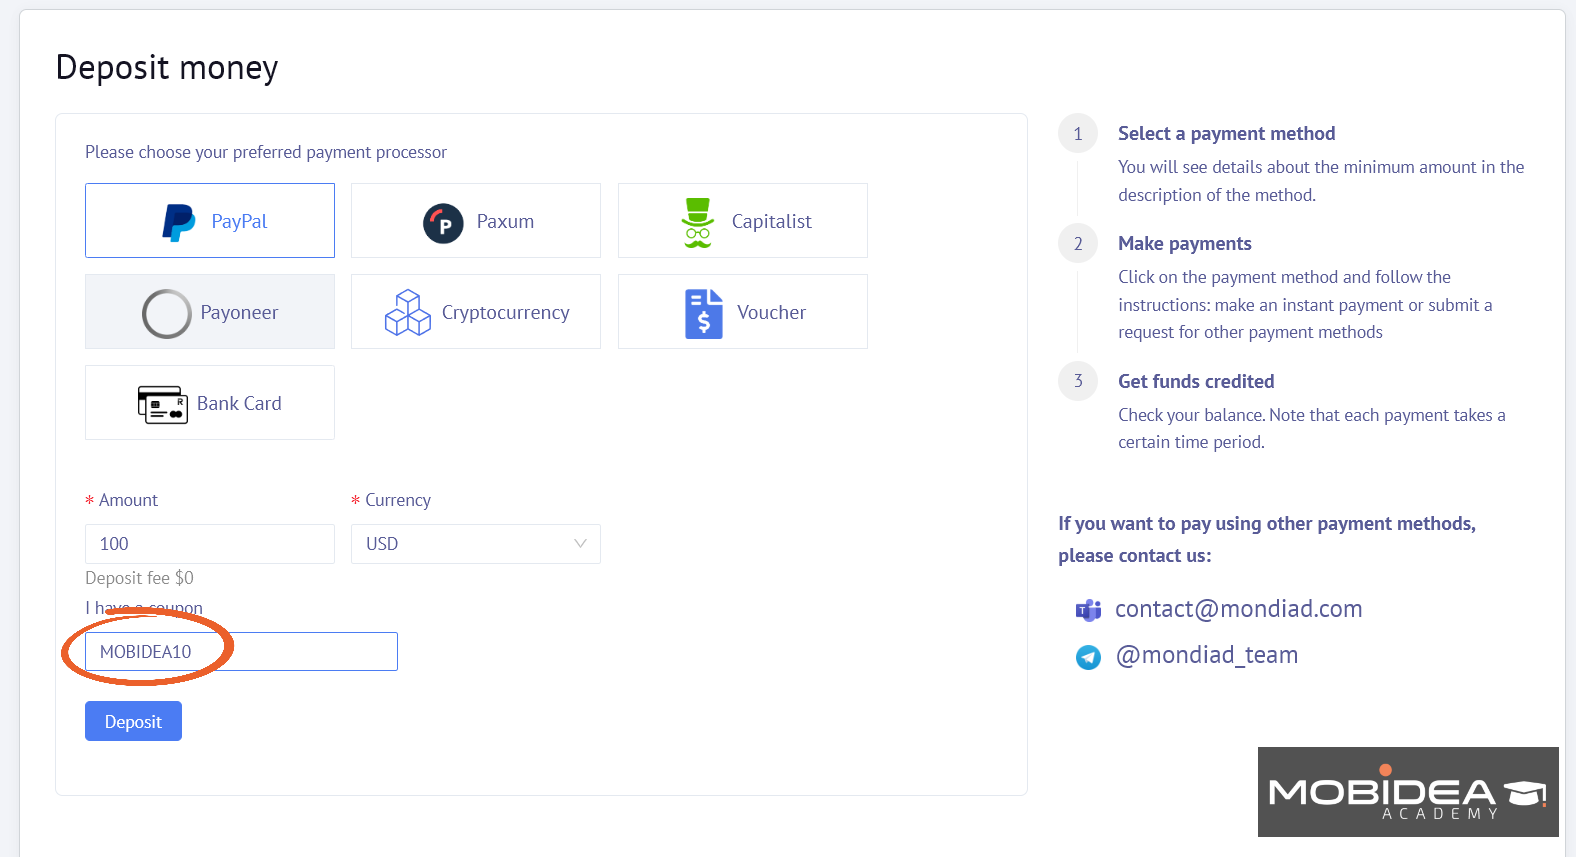Click the Make payments step heading
This screenshot has height=857, width=1576.
(x=1185, y=244)
